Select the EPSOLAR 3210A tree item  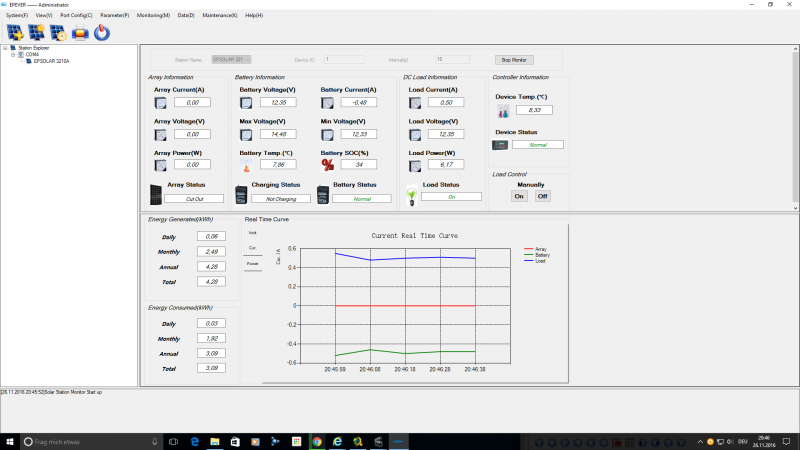[x=52, y=61]
